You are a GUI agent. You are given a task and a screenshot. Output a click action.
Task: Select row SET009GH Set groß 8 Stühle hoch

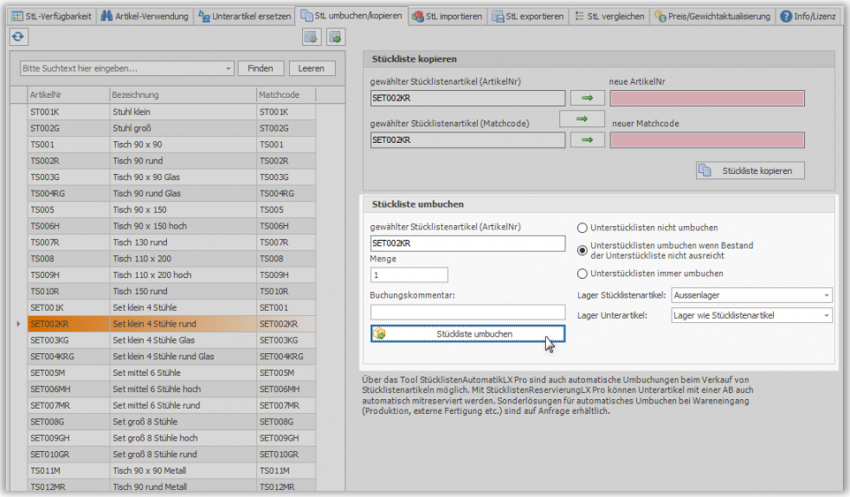(x=171, y=438)
